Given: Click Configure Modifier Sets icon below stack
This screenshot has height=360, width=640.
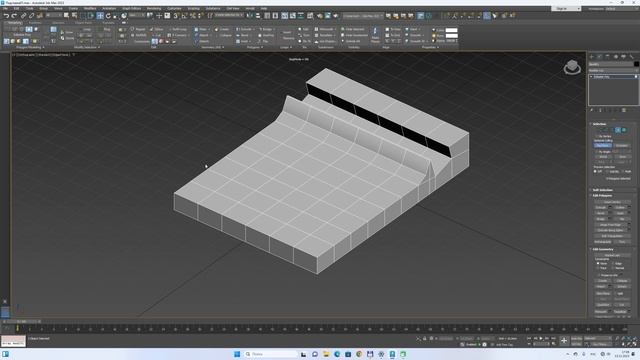Looking at the screenshot, I should tap(623, 110).
